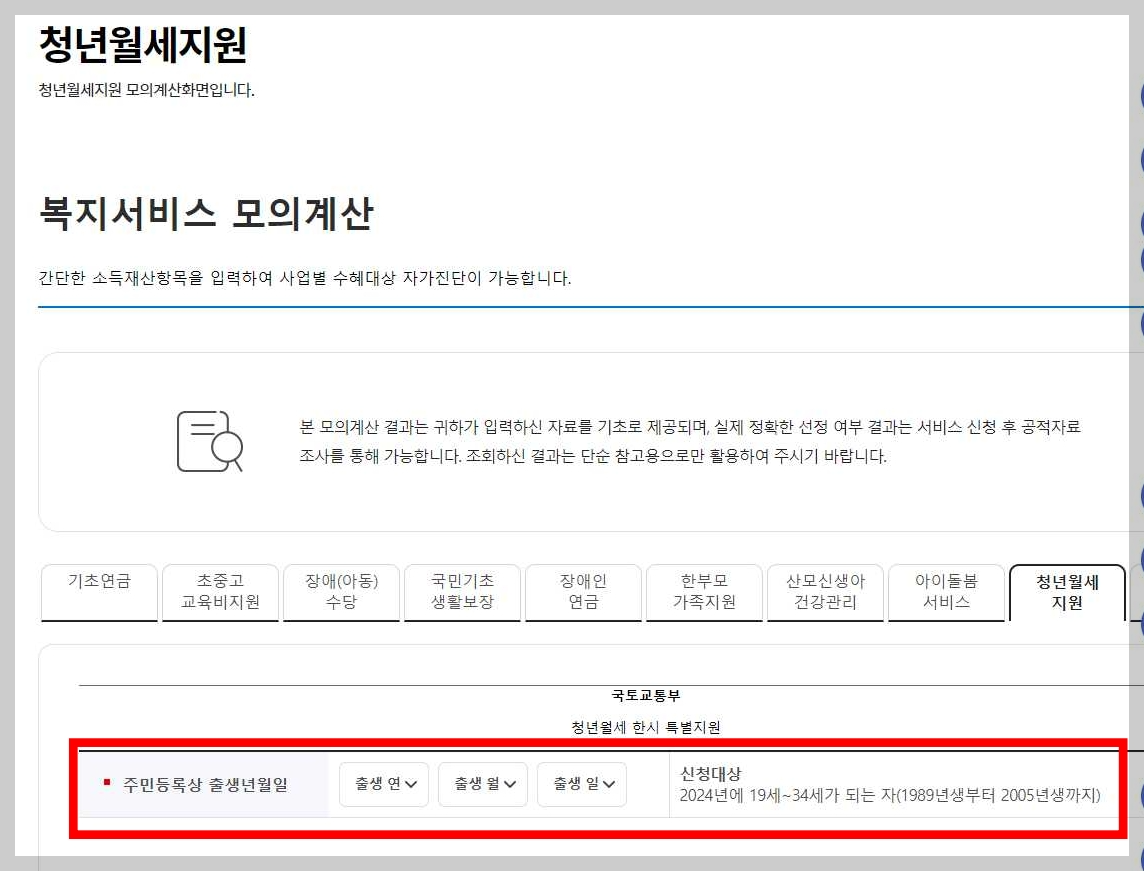Open the 장애인 연금 tab
Screen dimensions: 1144x871
point(583,592)
